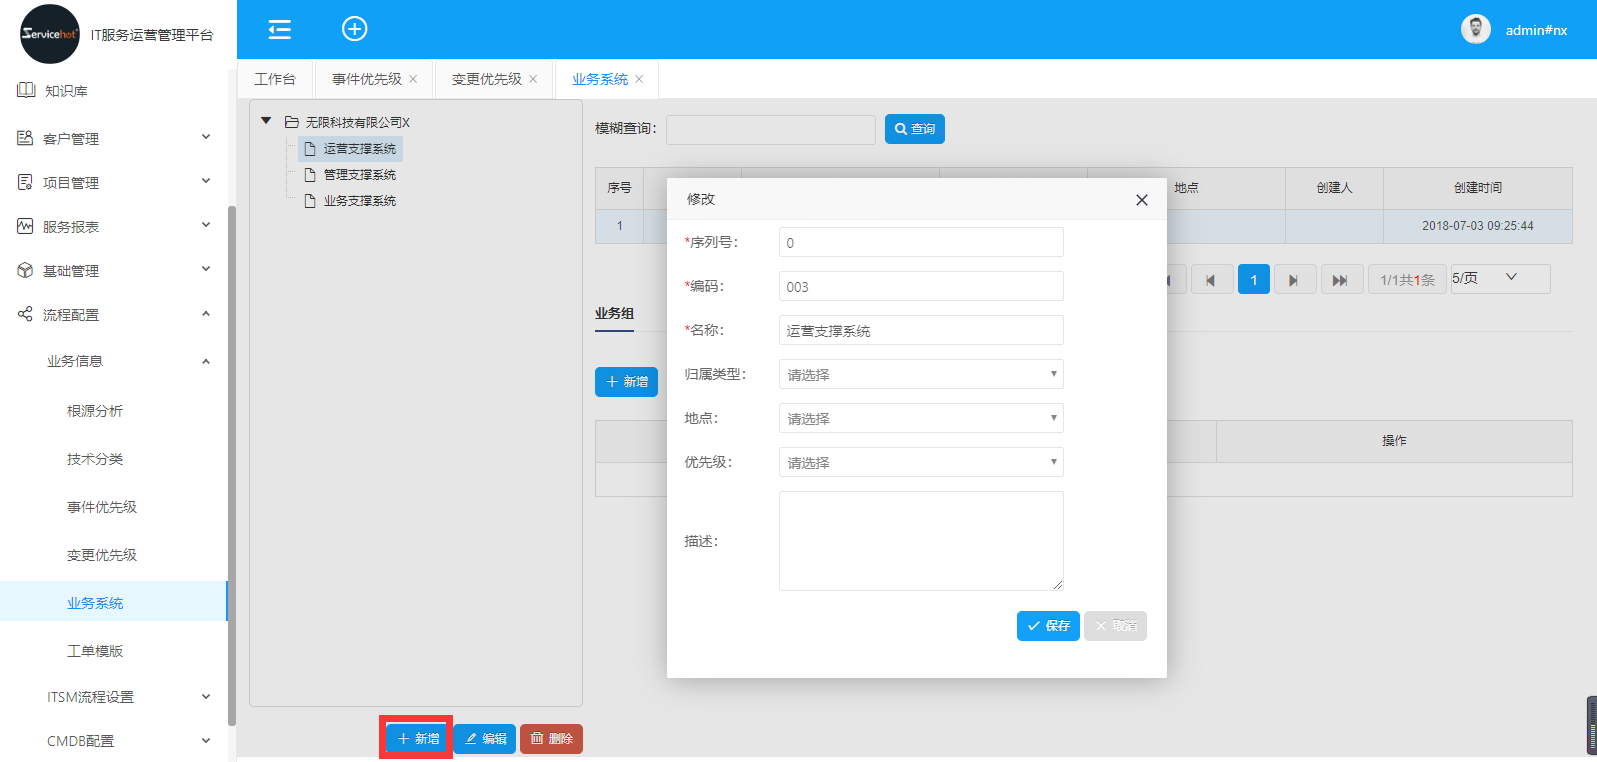Click the next page arrow
This screenshot has width=1597, height=762.
click(x=1294, y=280)
